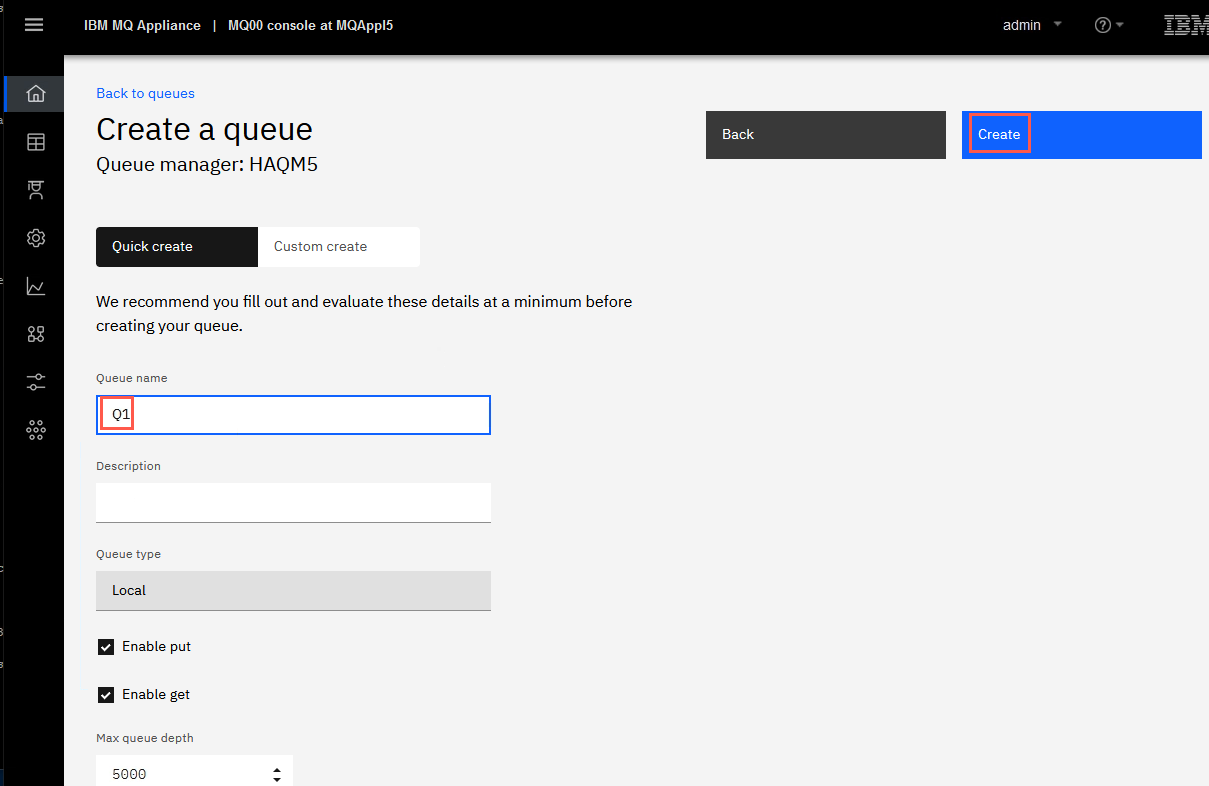Screen dimensions: 1209x786
Task: Click the IBM MQ Appliance title
Action: tap(142, 25)
